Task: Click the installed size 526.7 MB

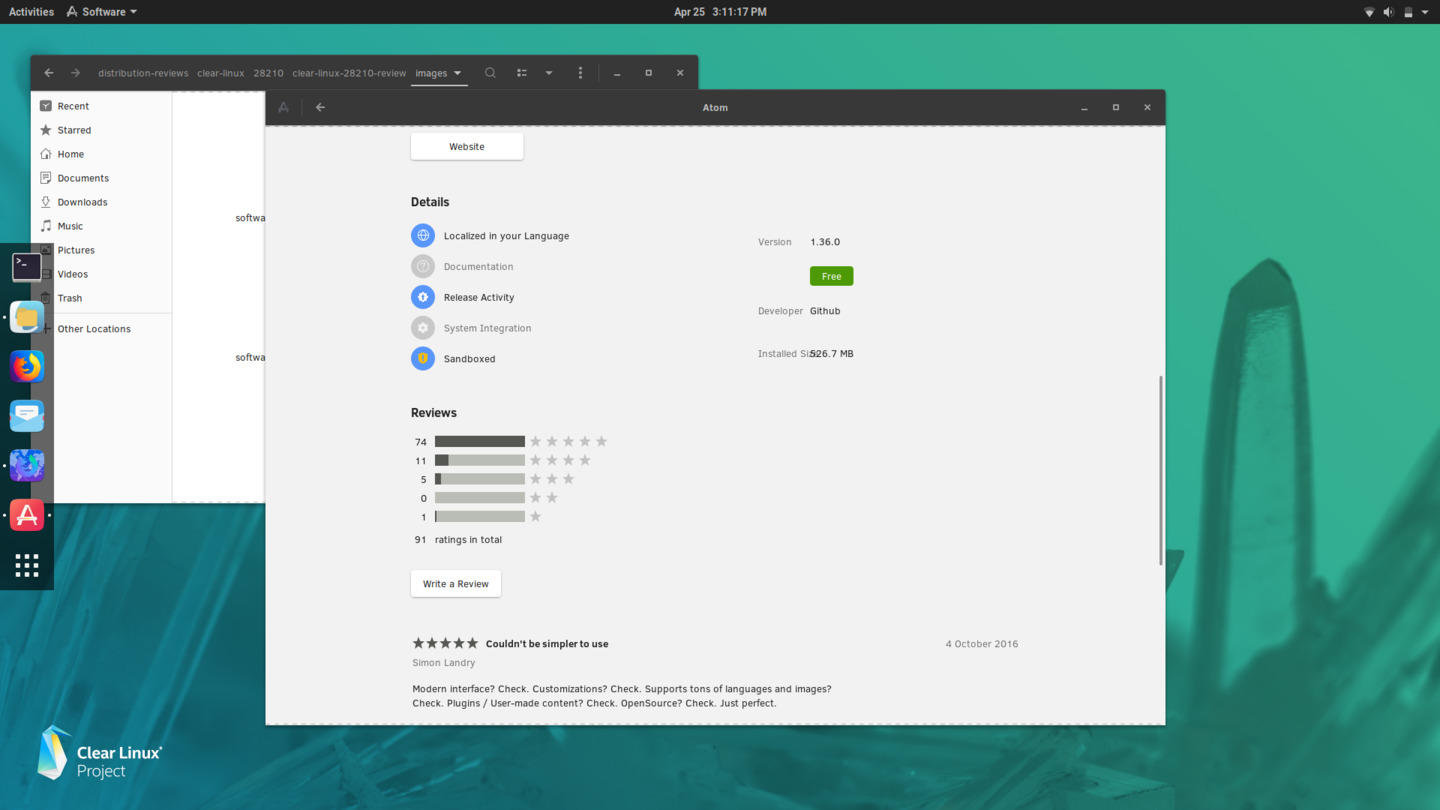Action: [x=832, y=354]
